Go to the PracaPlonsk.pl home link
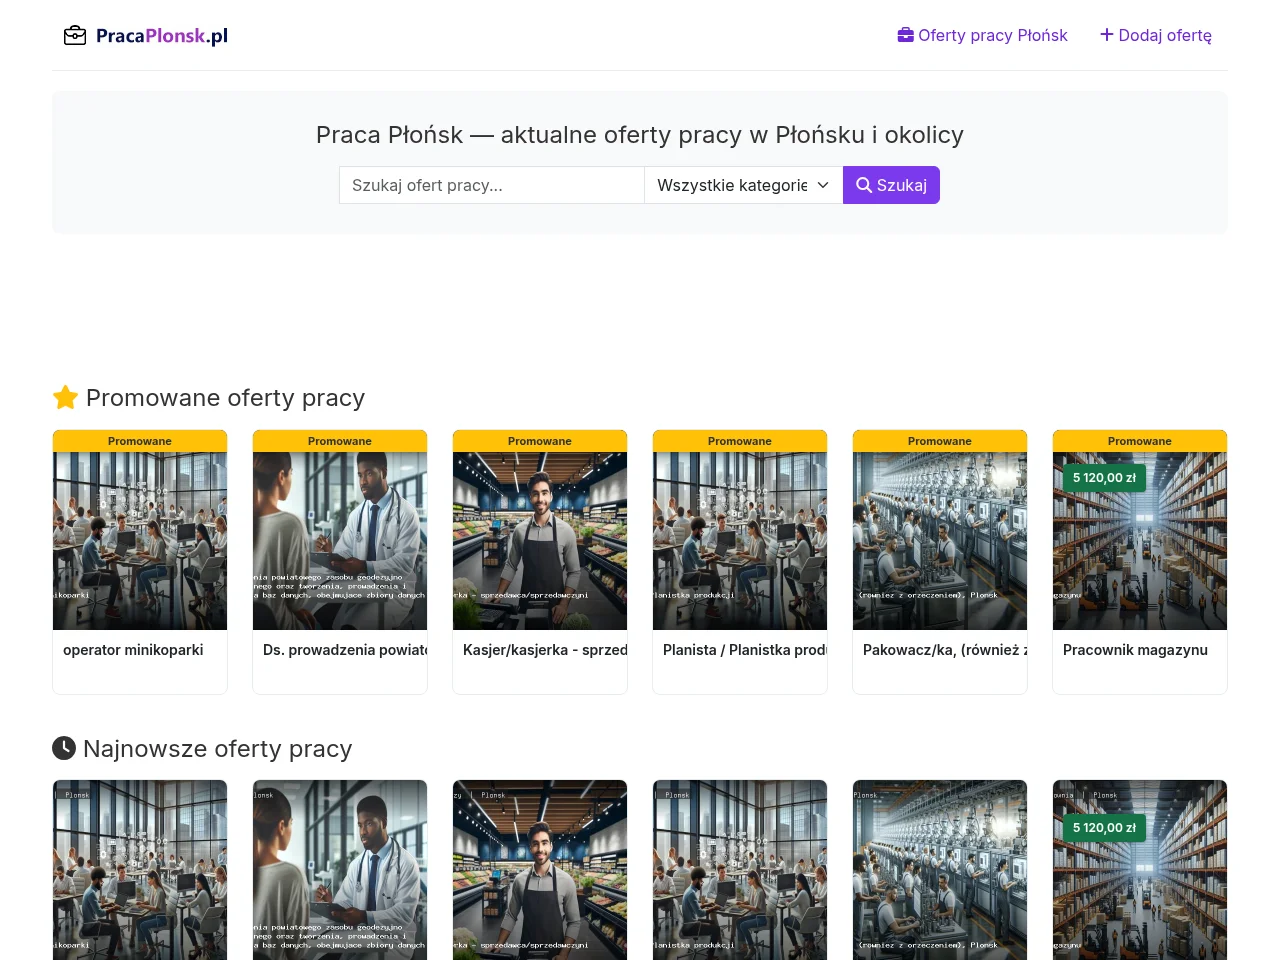The image size is (1280, 960). tap(146, 36)
